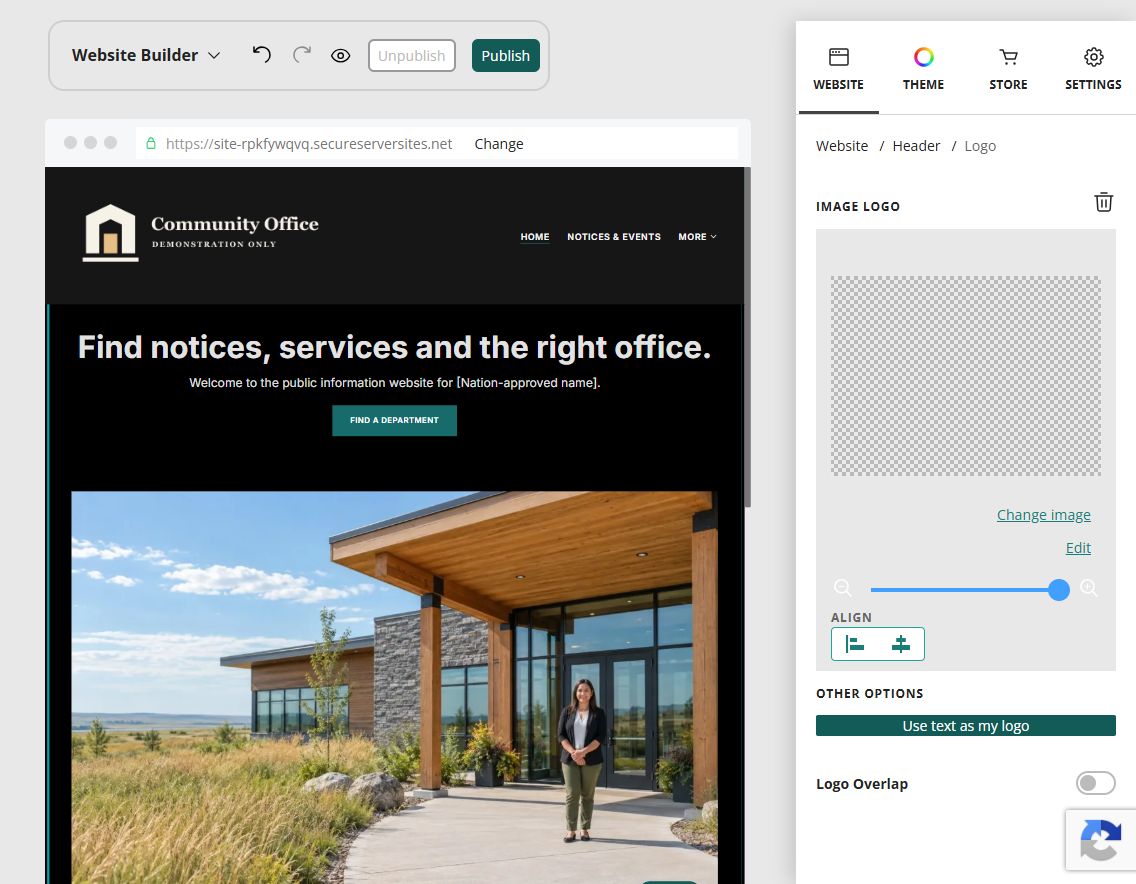Click the preview pane vertical scrollbar
This screenshot has width=1136, height=884.
747,337
